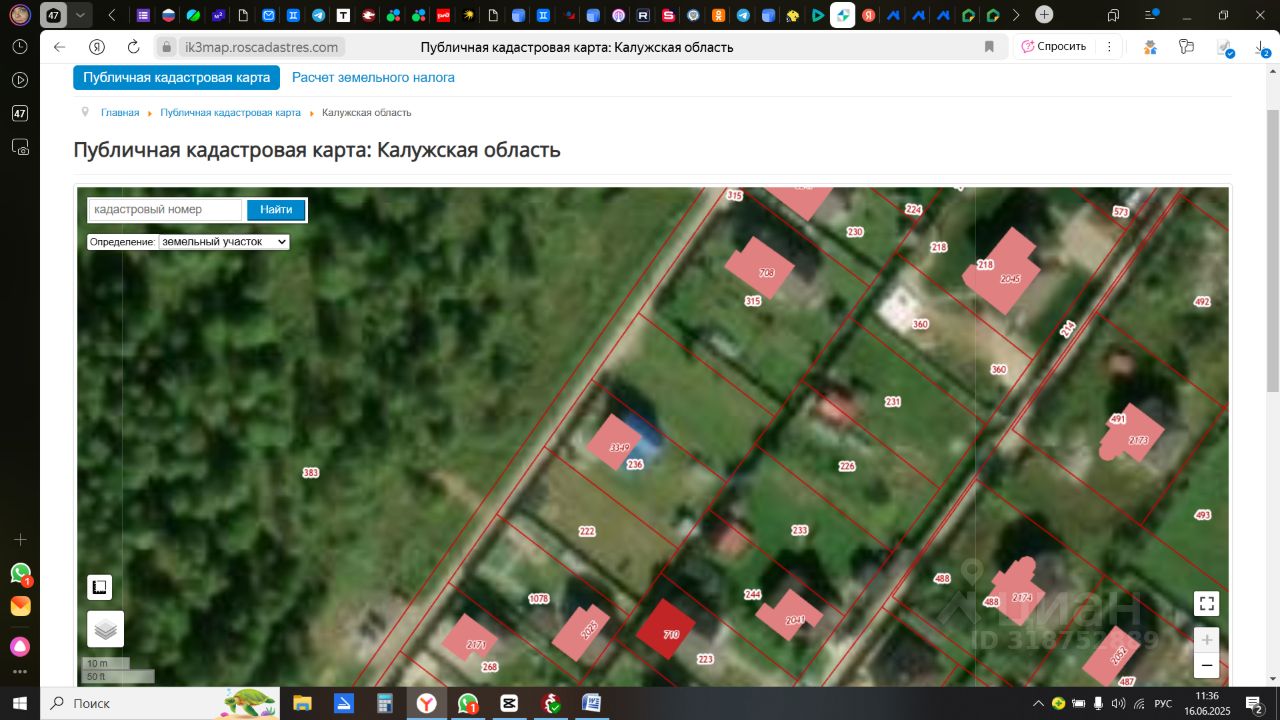Add a new browser tab
1280x720 pixels.
[1044, 15]
